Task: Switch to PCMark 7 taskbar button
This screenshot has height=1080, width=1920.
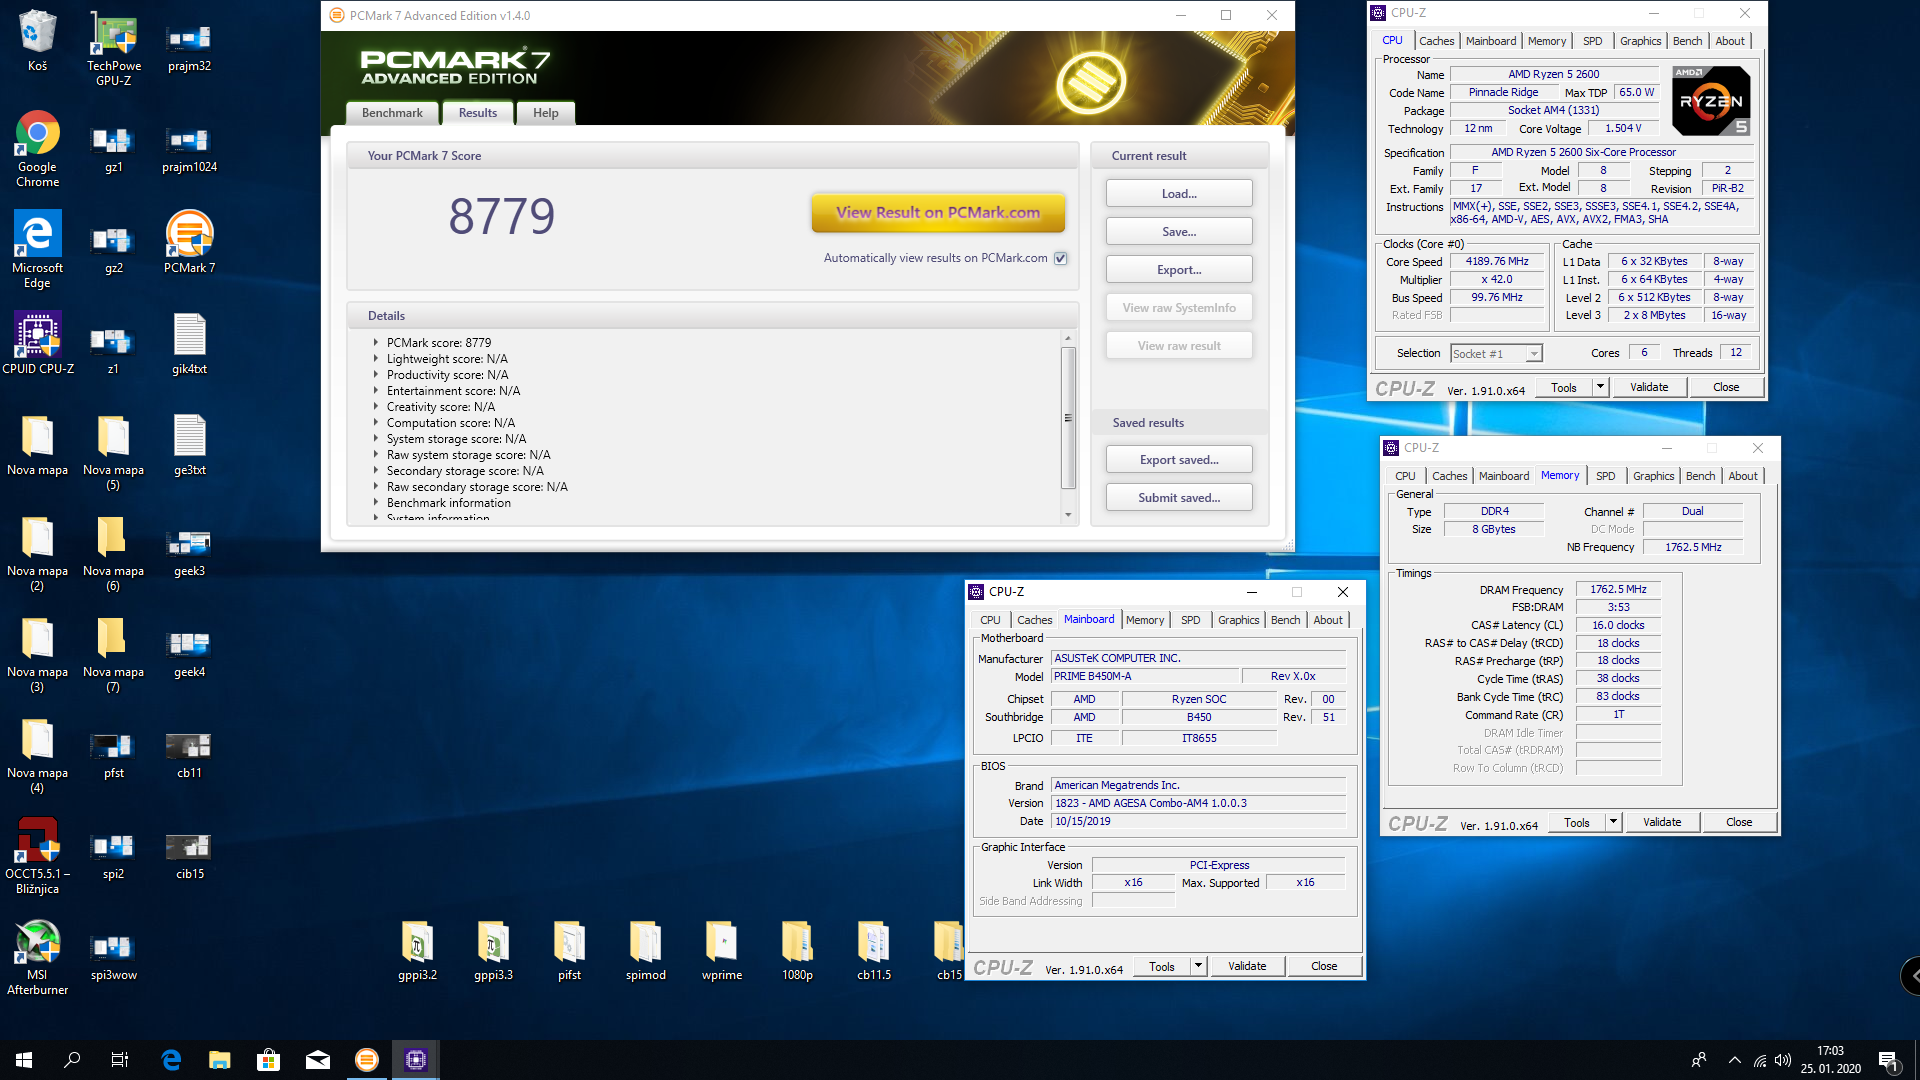Action: (367, 1060)
